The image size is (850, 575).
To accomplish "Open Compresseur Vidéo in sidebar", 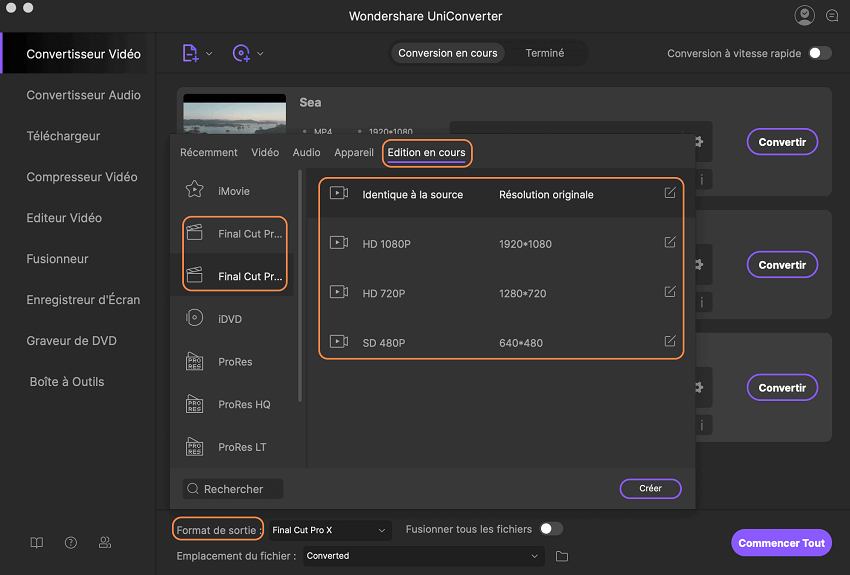I will coord(82,177).
